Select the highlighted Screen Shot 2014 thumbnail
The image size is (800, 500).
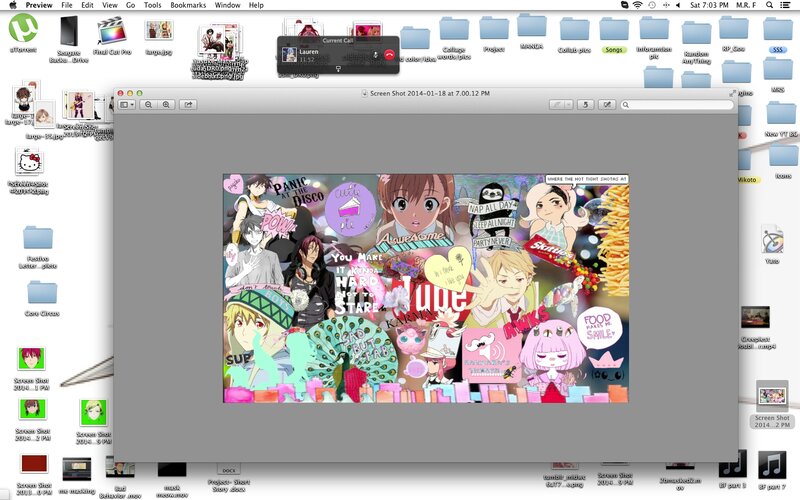pos(772,396)
